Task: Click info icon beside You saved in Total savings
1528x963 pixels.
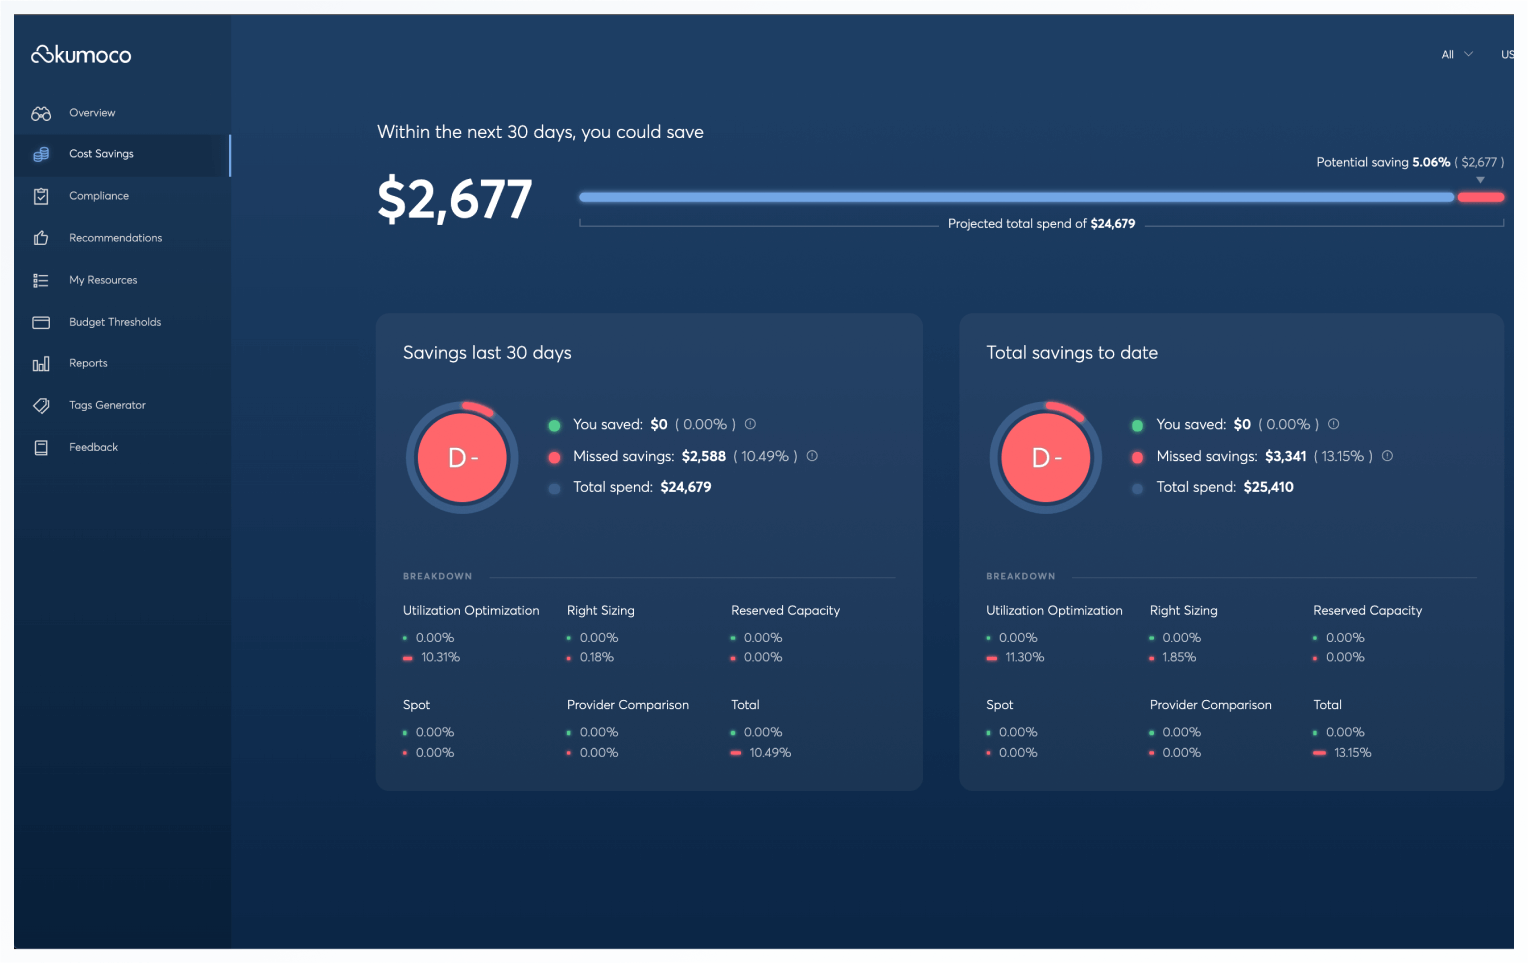Action: tap(1333, 424)
